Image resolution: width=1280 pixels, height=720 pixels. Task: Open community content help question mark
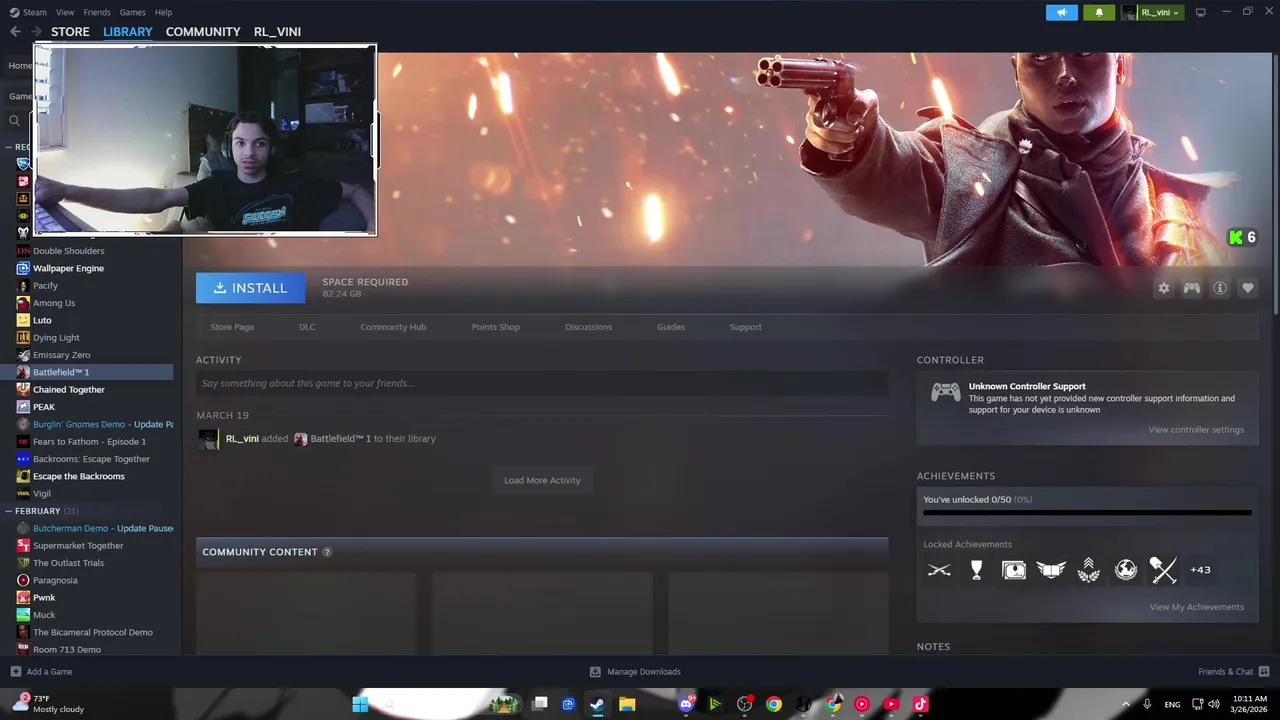(327, 552)
